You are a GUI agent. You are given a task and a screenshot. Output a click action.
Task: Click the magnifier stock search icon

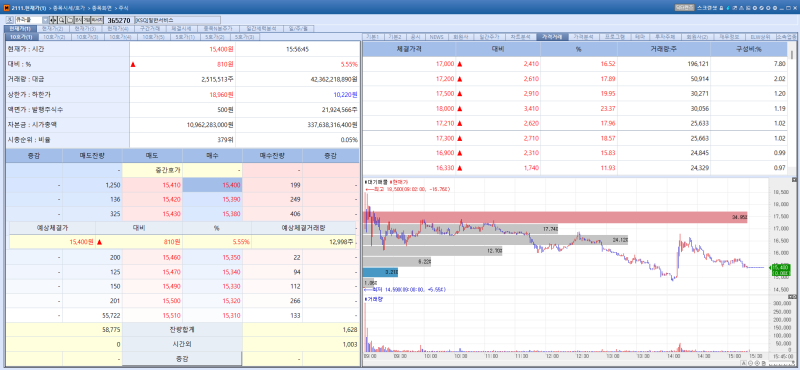(61, 20)
